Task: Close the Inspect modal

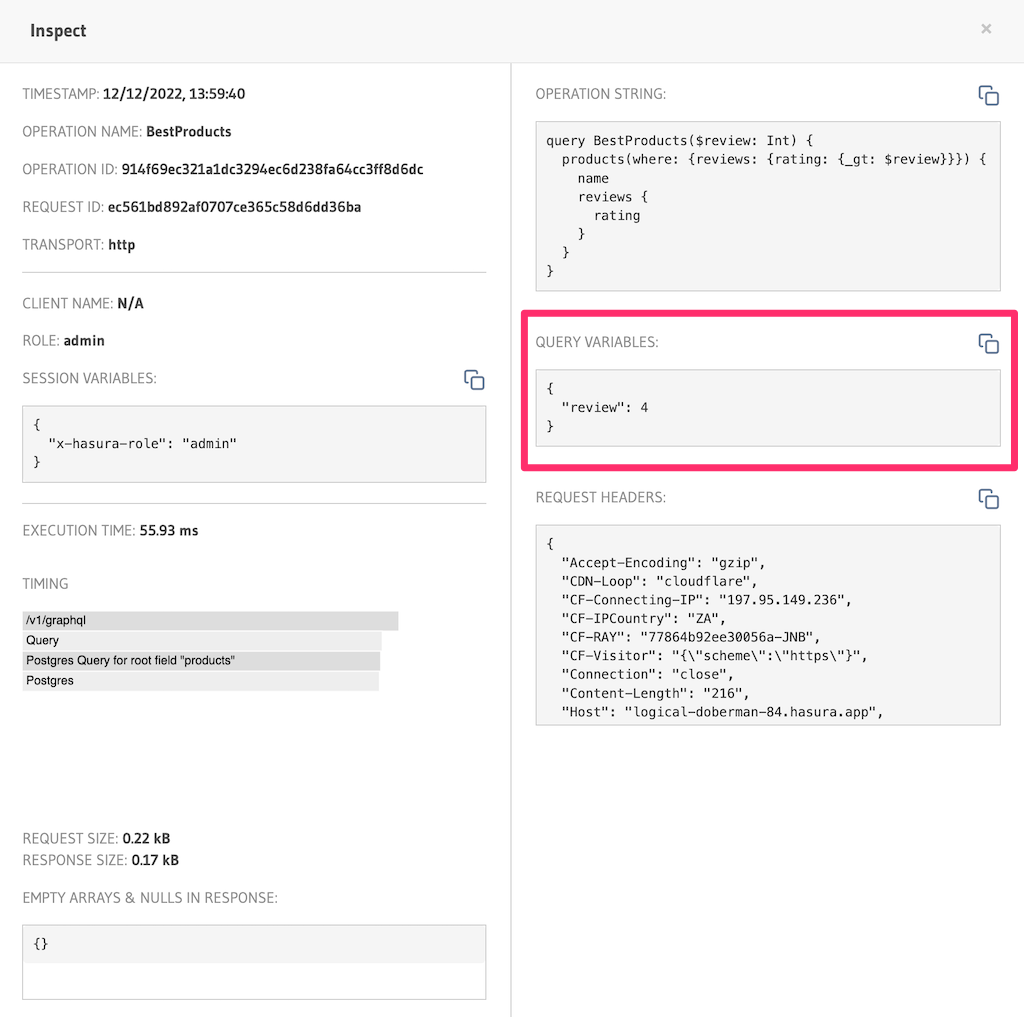Action: (986, 29)
